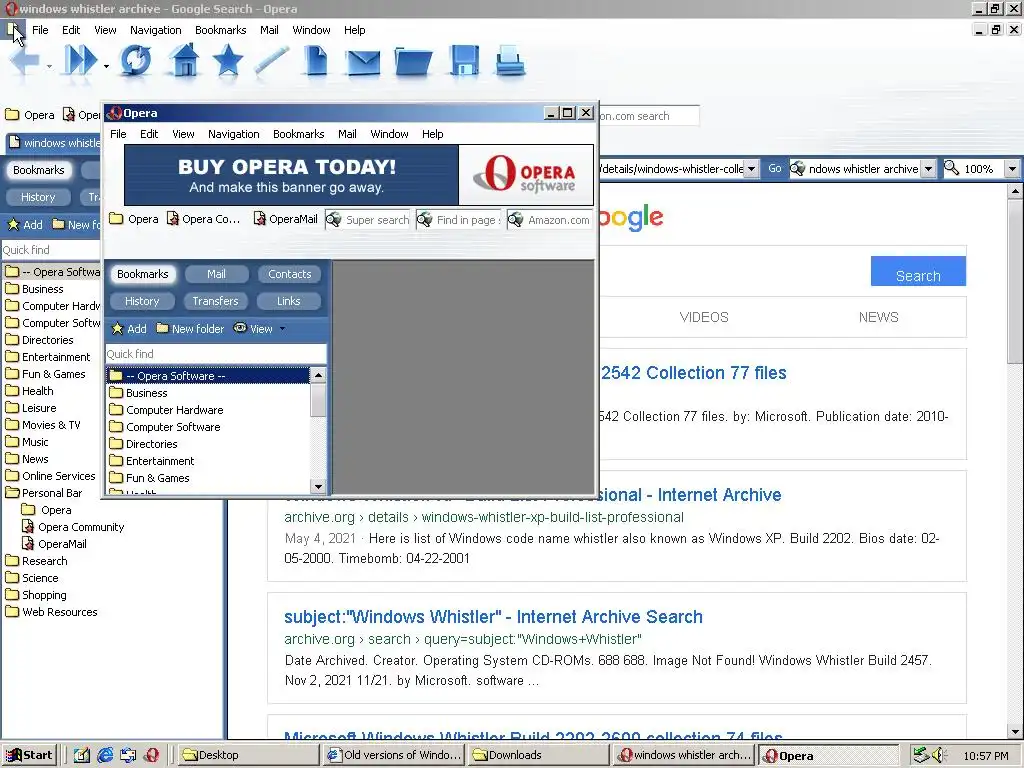Viewport: 1024px width, 768px height.
Task: Click the volume speaker icon in system tray
Action: pyautogui.click(x=938, y=755)
